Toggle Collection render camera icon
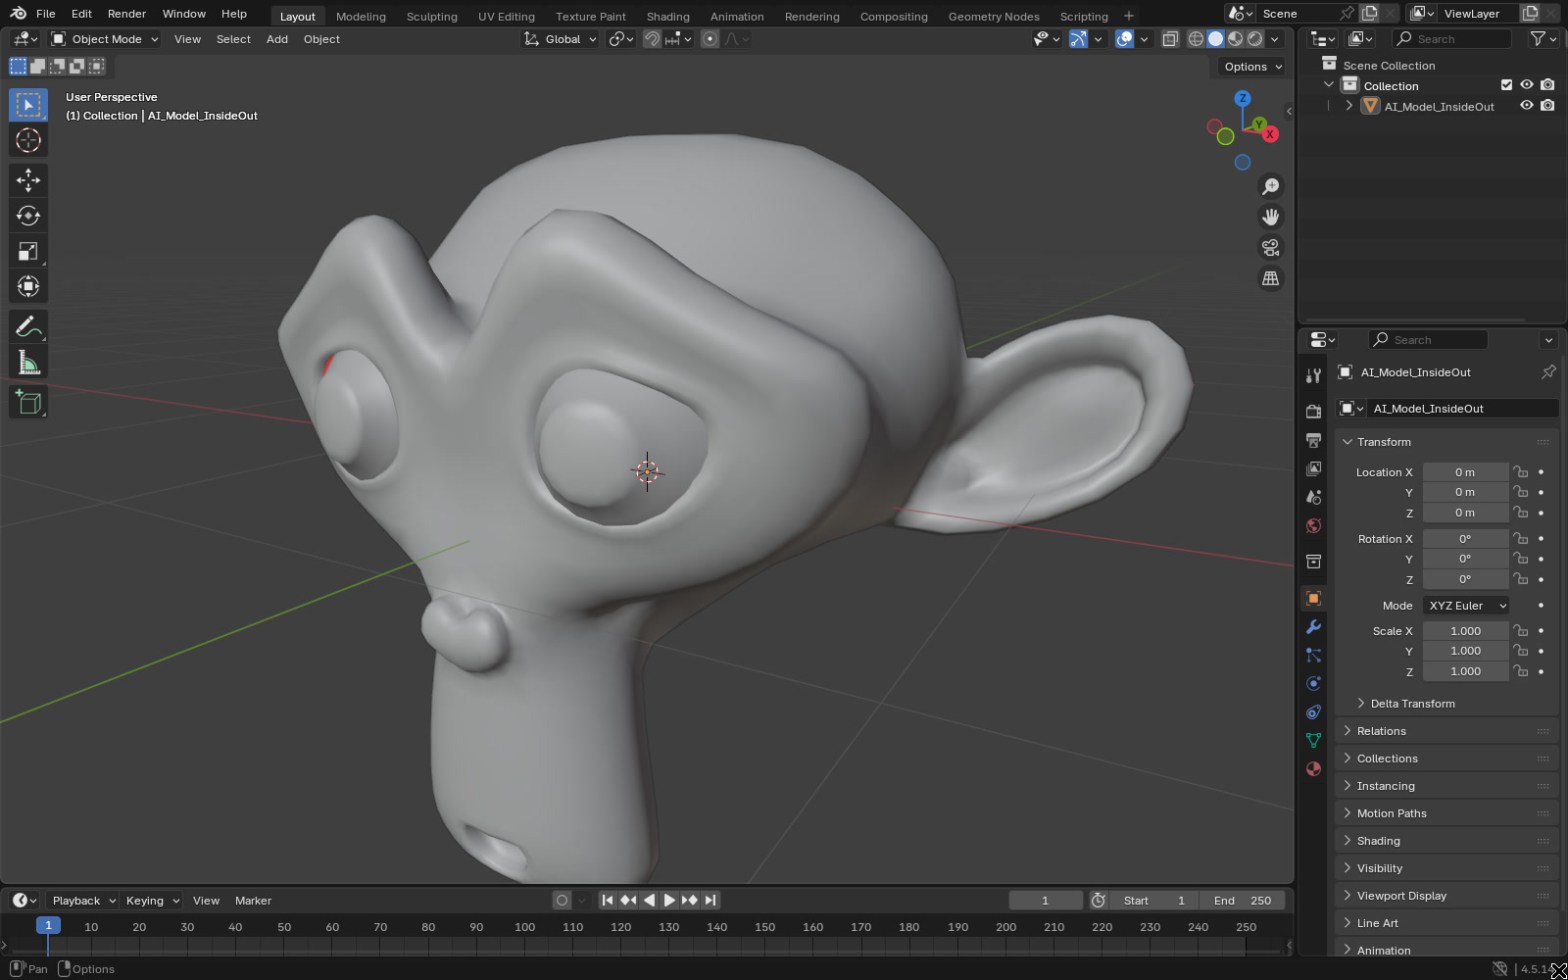 click(x=1547, y=85)
